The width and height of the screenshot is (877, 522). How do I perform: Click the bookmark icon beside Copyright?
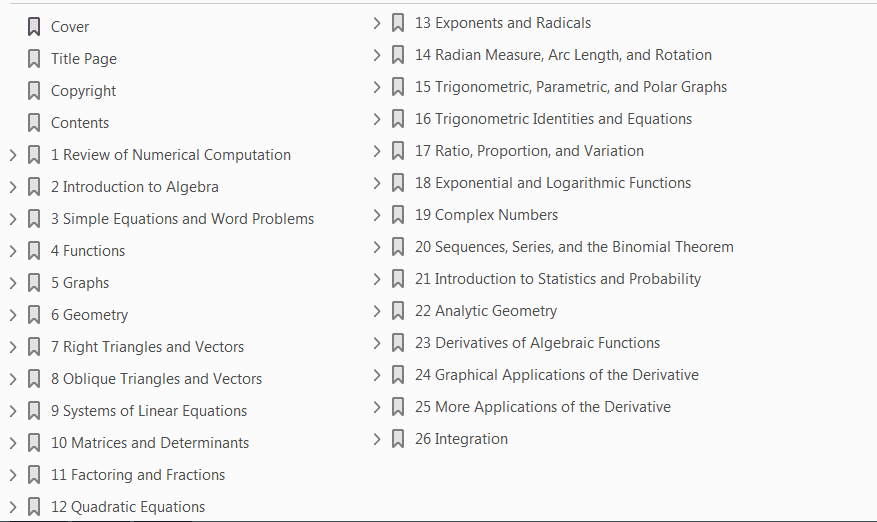point(34,90)
